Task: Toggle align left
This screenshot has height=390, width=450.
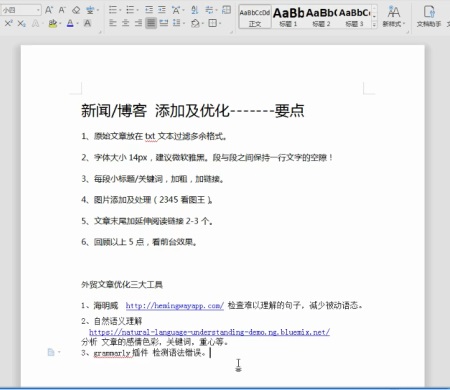Action: point(113,23)
